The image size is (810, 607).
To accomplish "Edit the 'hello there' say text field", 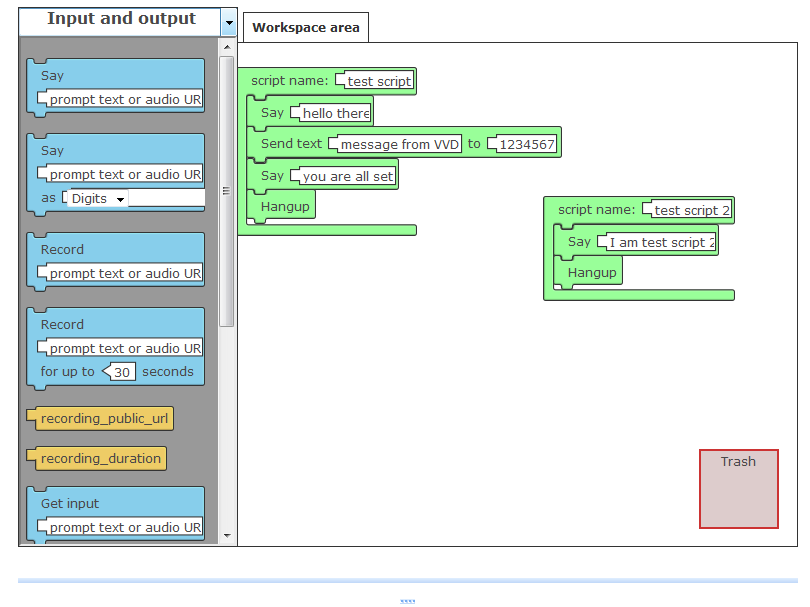I will click(x=335, y=114).
